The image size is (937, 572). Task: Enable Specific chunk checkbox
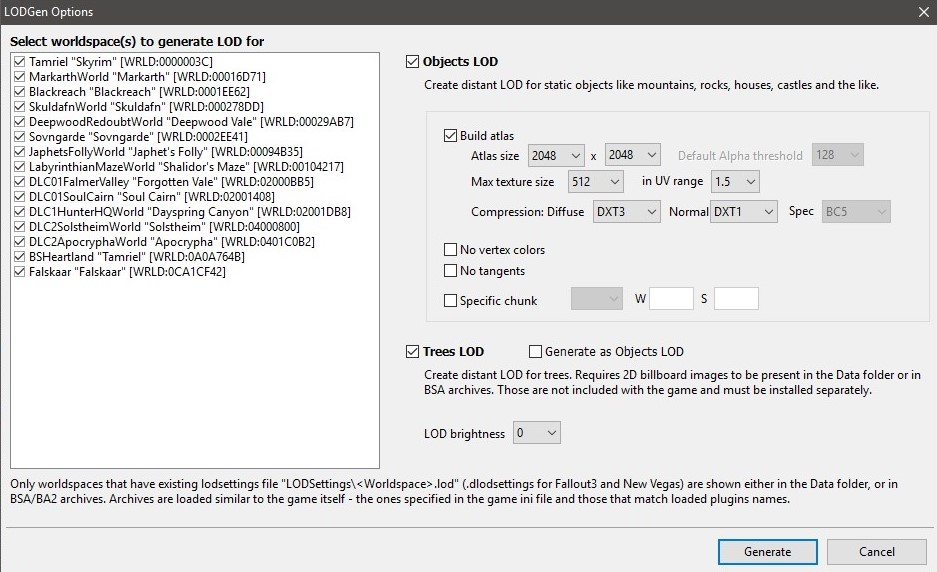click(451, 301)
